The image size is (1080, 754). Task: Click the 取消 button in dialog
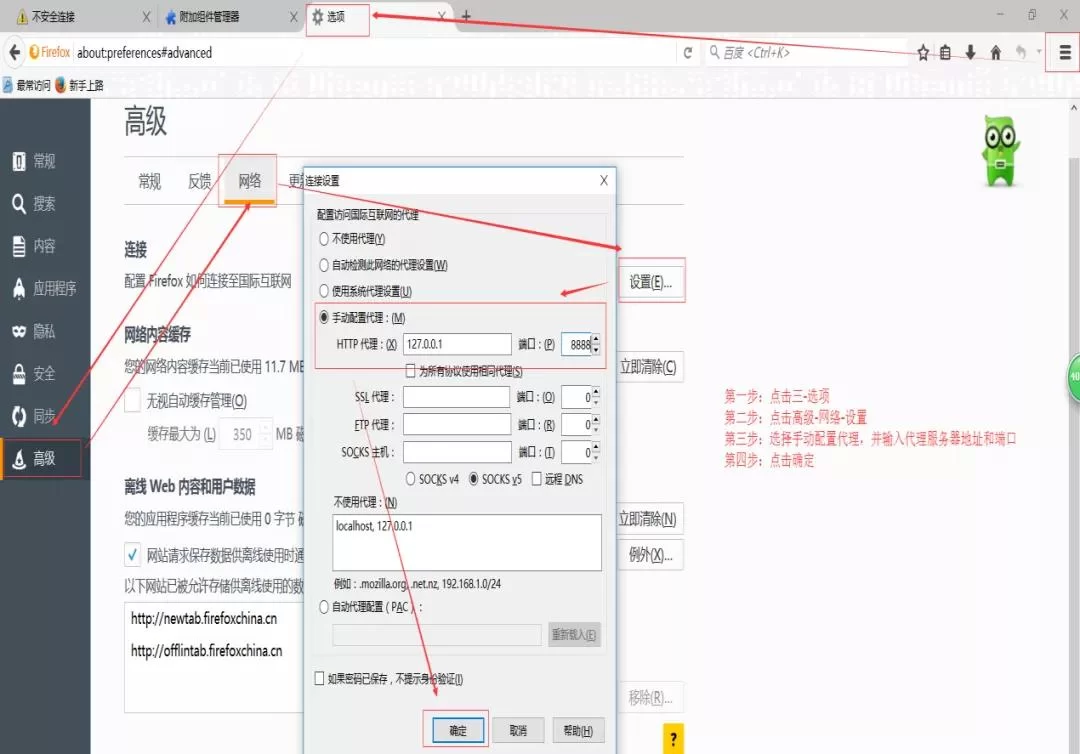tap(517, 731)
